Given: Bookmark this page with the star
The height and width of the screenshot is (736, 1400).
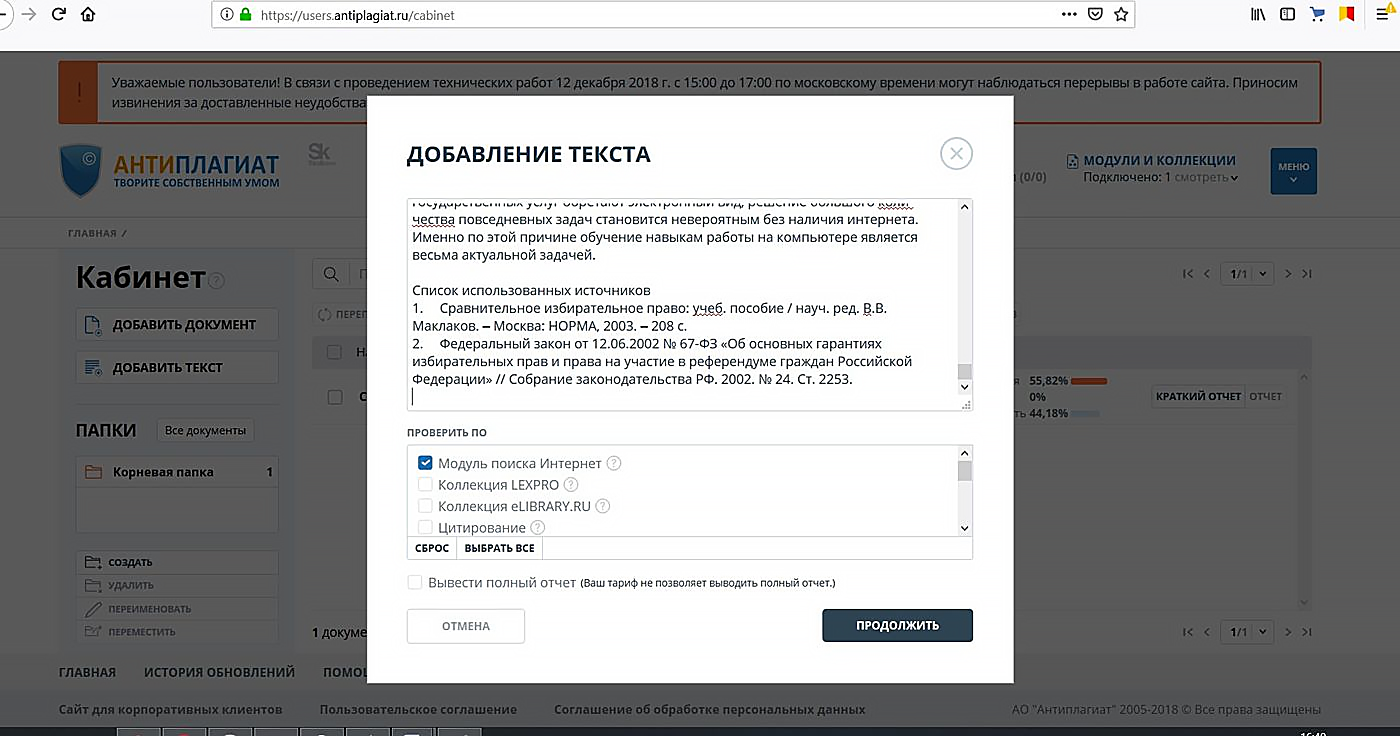Looking at the screenshot, I should tap(1121, 15).
